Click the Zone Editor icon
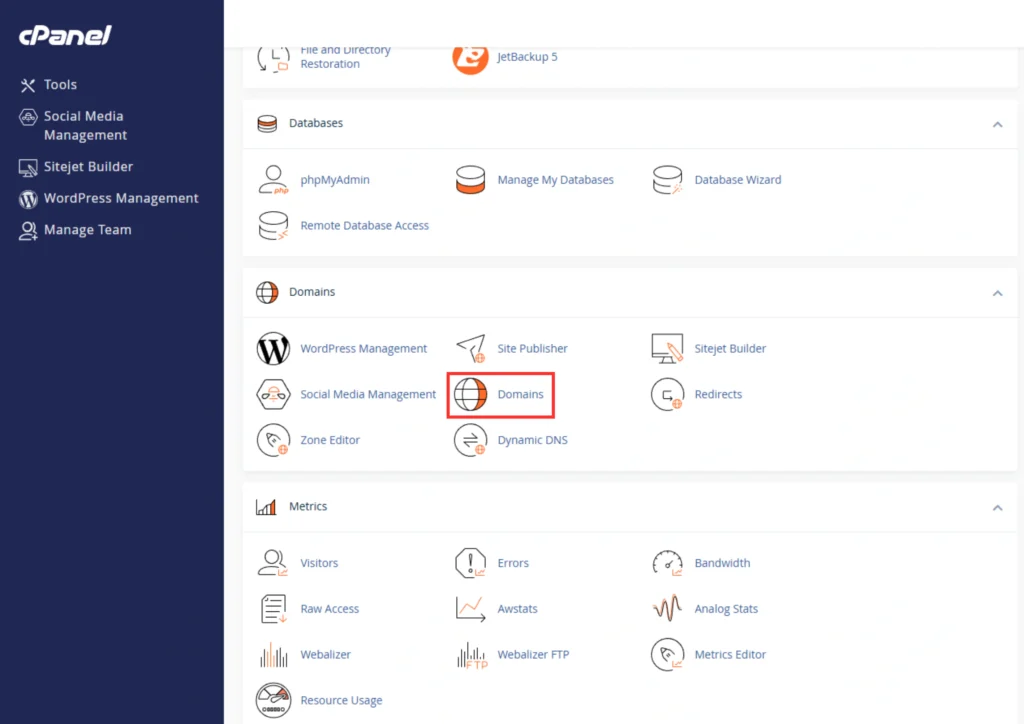Screen dimensions: 1024x724 pos(273,440)
